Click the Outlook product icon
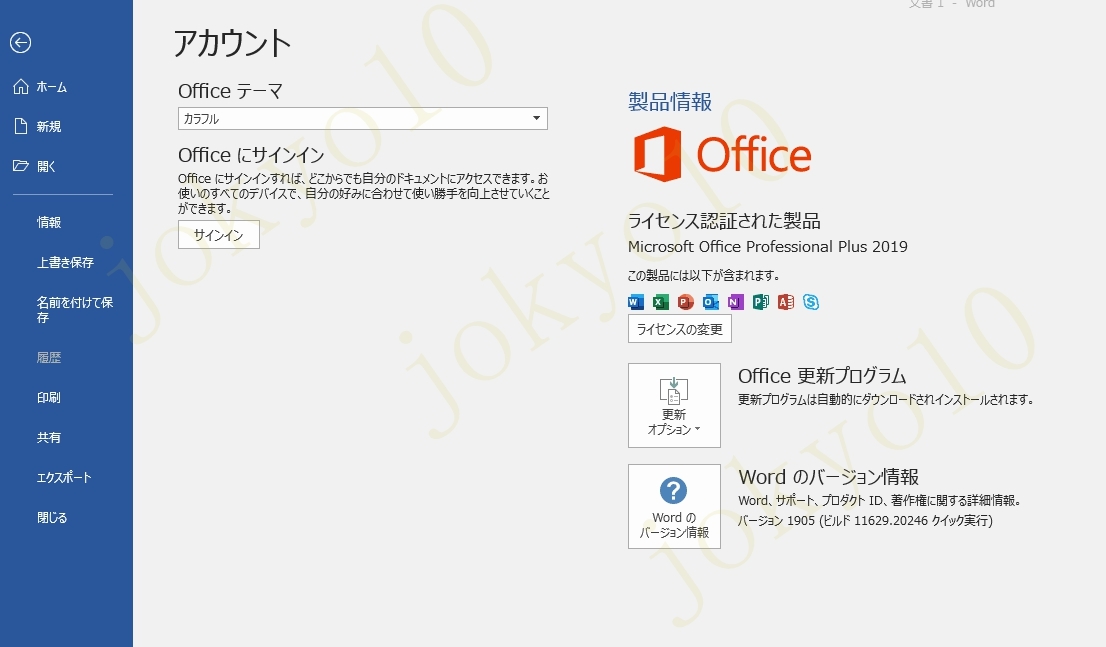 point(710,302)
